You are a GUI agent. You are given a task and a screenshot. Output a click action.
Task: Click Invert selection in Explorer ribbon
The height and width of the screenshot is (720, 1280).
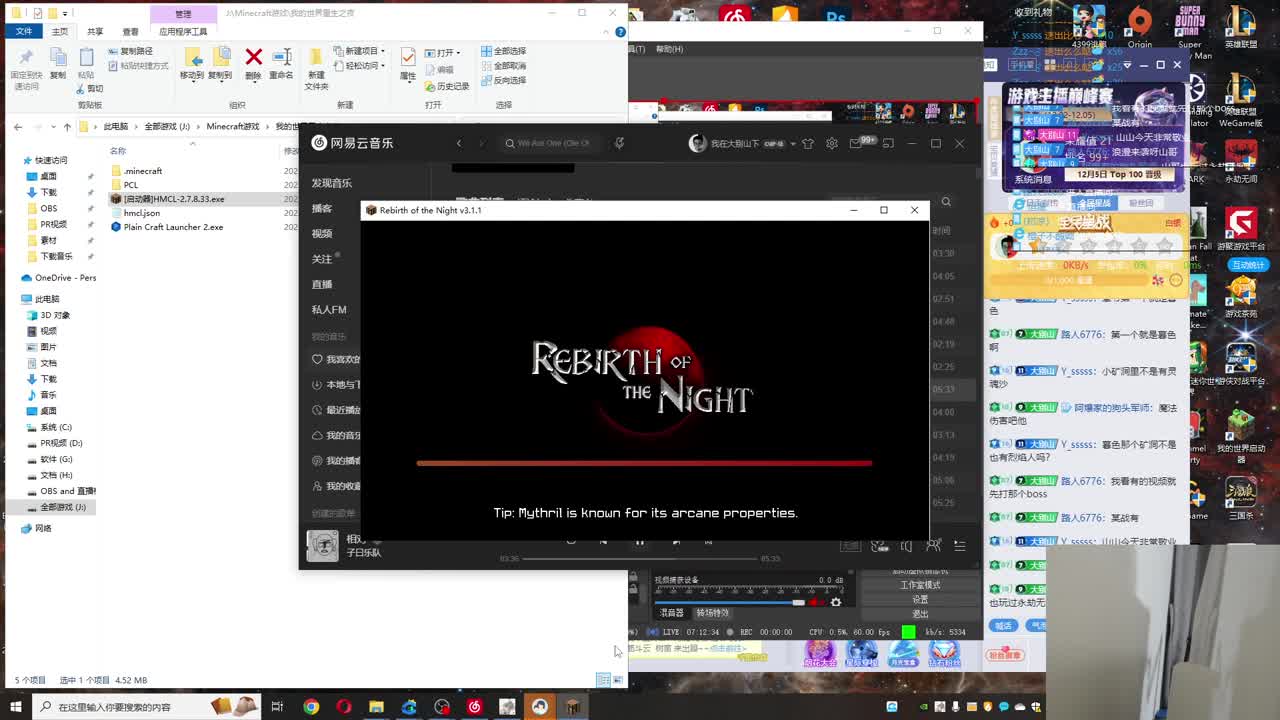[503, 81]
